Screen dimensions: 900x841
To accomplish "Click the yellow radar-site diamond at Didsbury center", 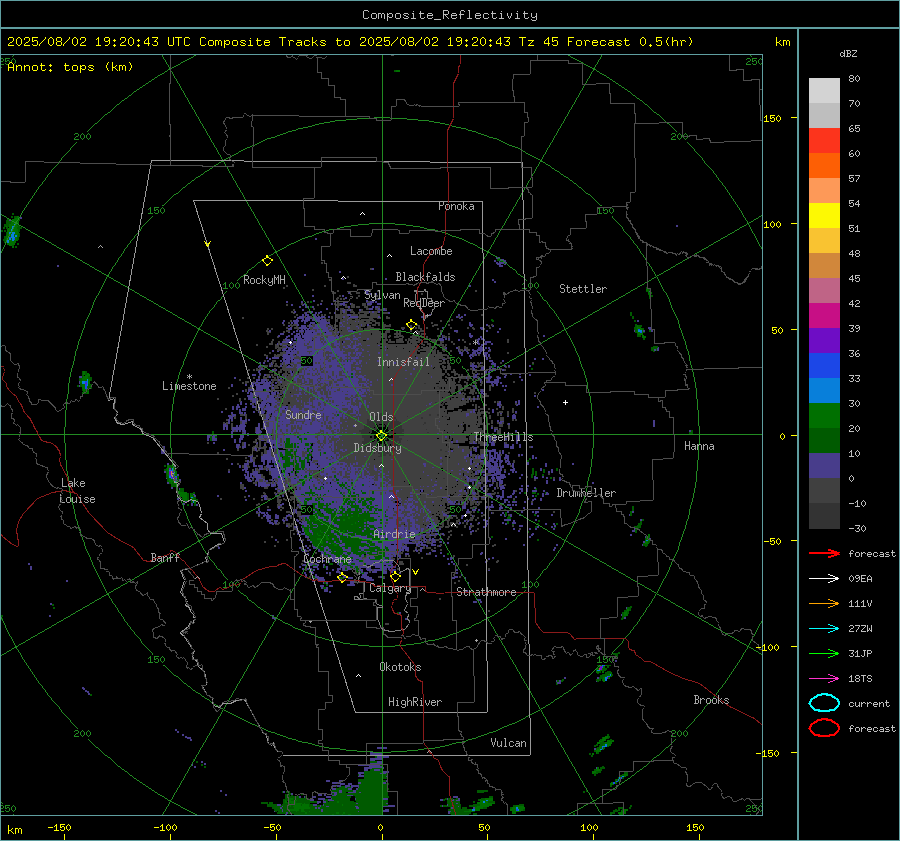I will (381, 435).
